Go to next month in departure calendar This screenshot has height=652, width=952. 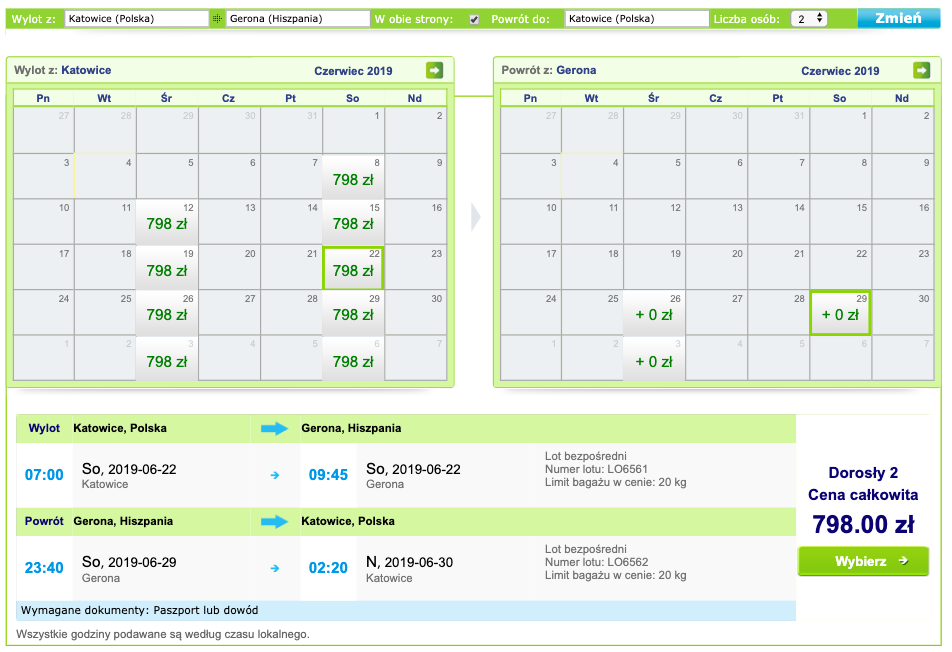[434, 70]
